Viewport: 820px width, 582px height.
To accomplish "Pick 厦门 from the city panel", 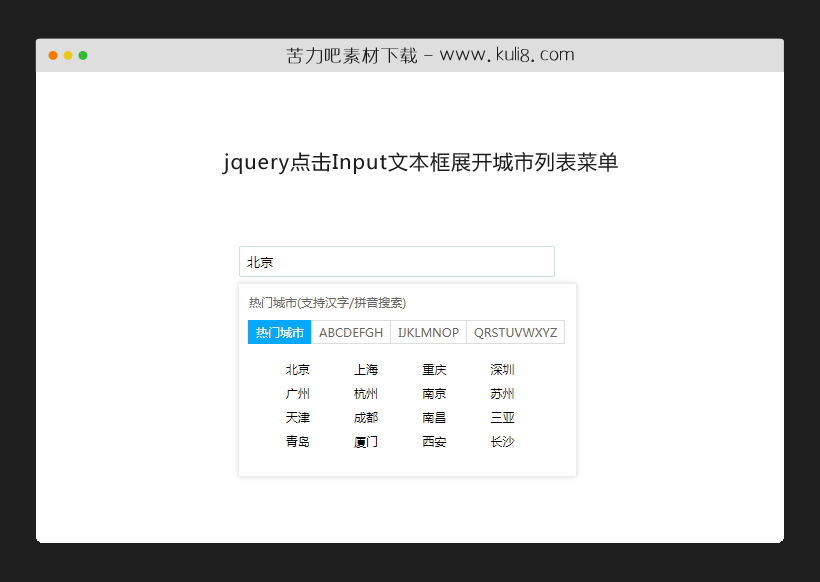I will pos(365,441).
